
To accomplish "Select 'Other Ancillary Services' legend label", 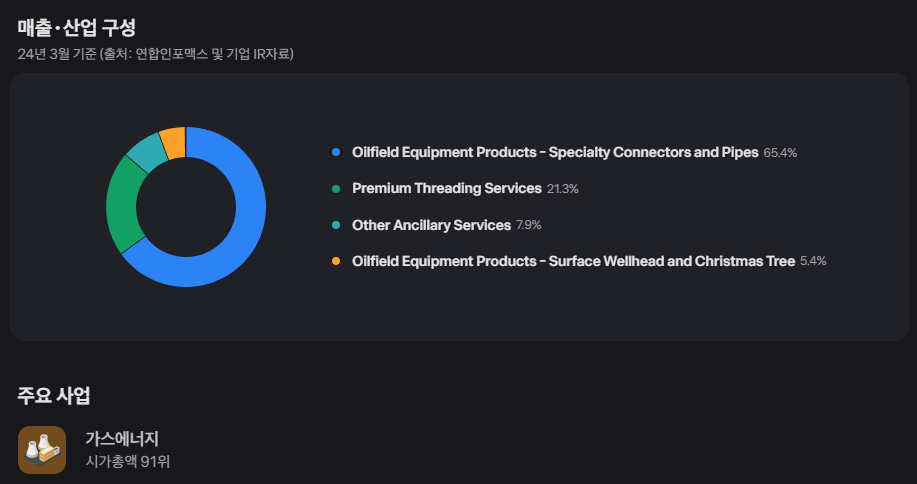I will pyautogui.click(x=432, y=225).
